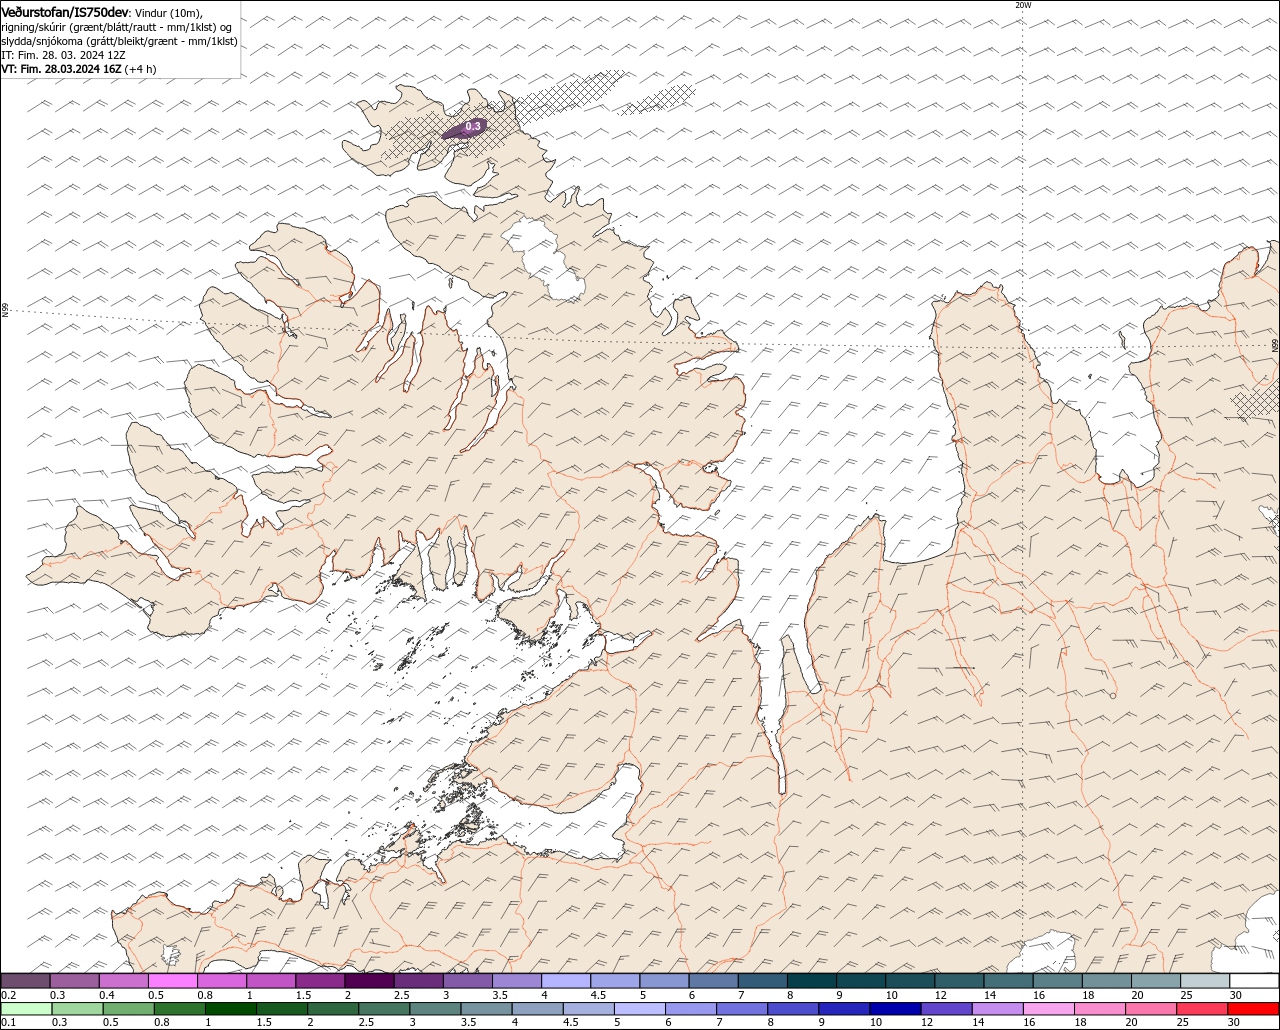Pick lower legend swatch between 25 and 30
The image size is (1280, 1030).
tap(1202, 1009)
